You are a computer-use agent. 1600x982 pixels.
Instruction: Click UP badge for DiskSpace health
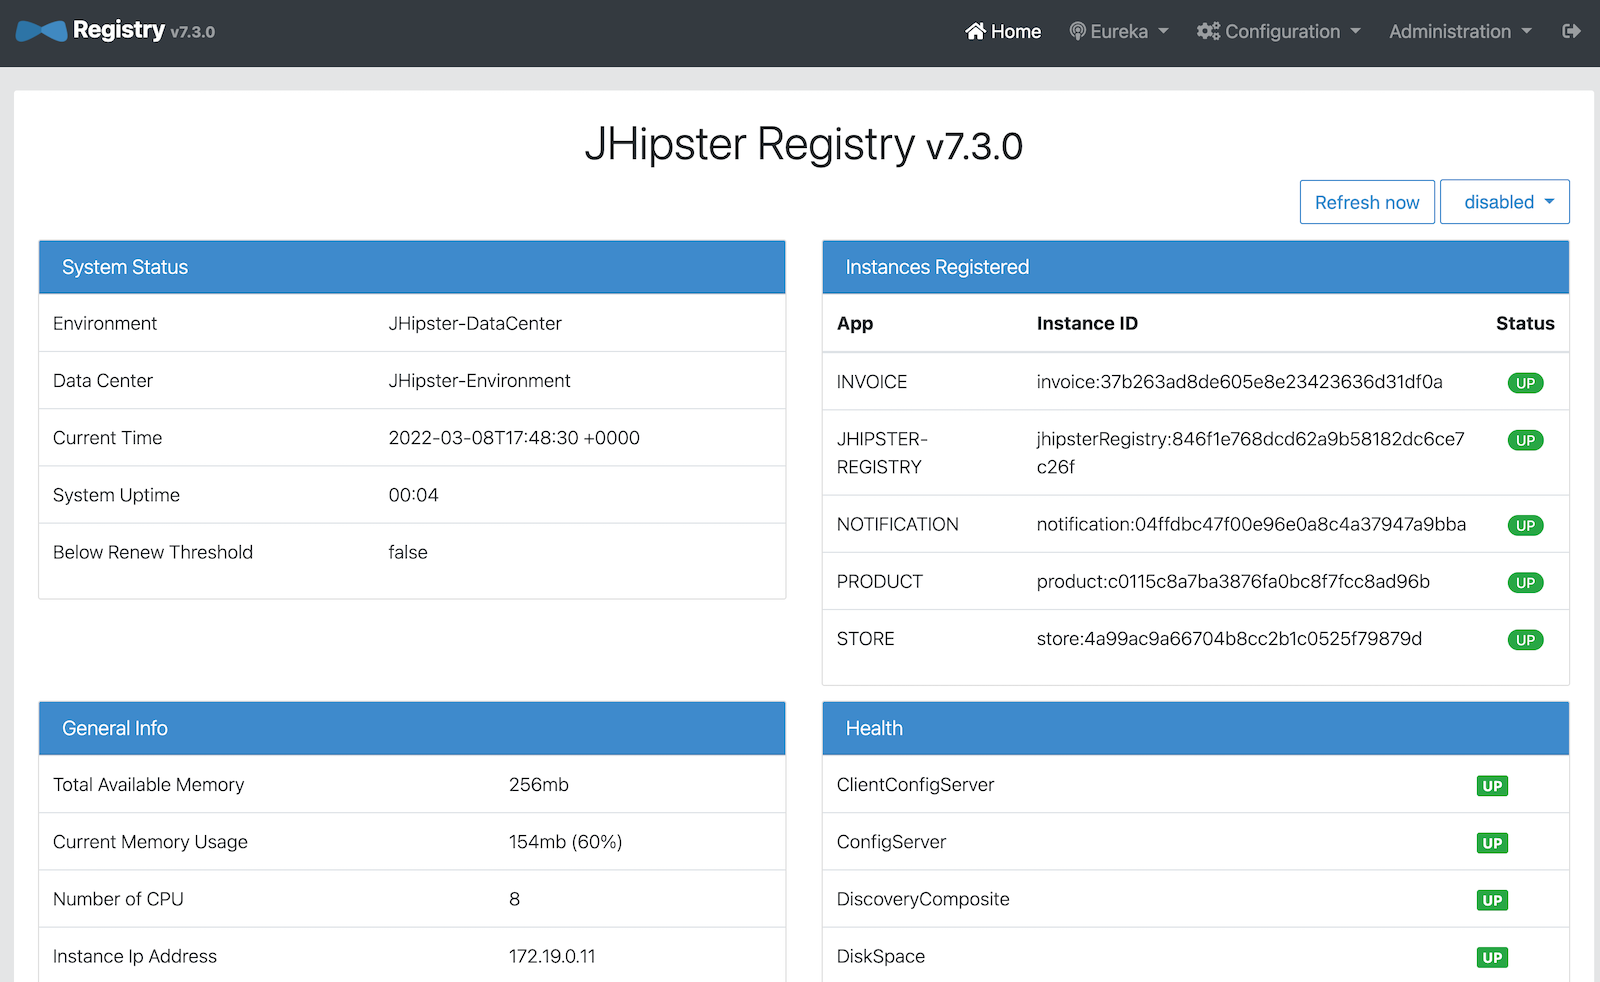click(1492, 957)
